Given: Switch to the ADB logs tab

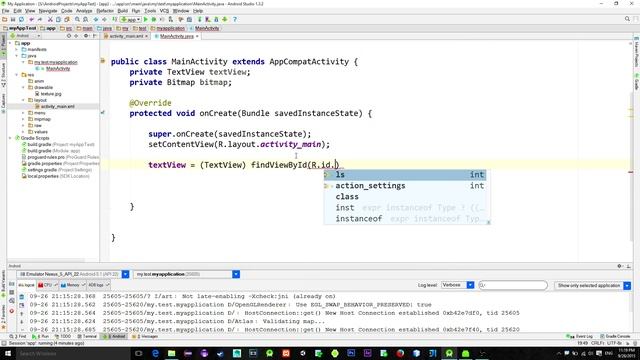Looking at the screenshot, I should (x=98, y=285).
